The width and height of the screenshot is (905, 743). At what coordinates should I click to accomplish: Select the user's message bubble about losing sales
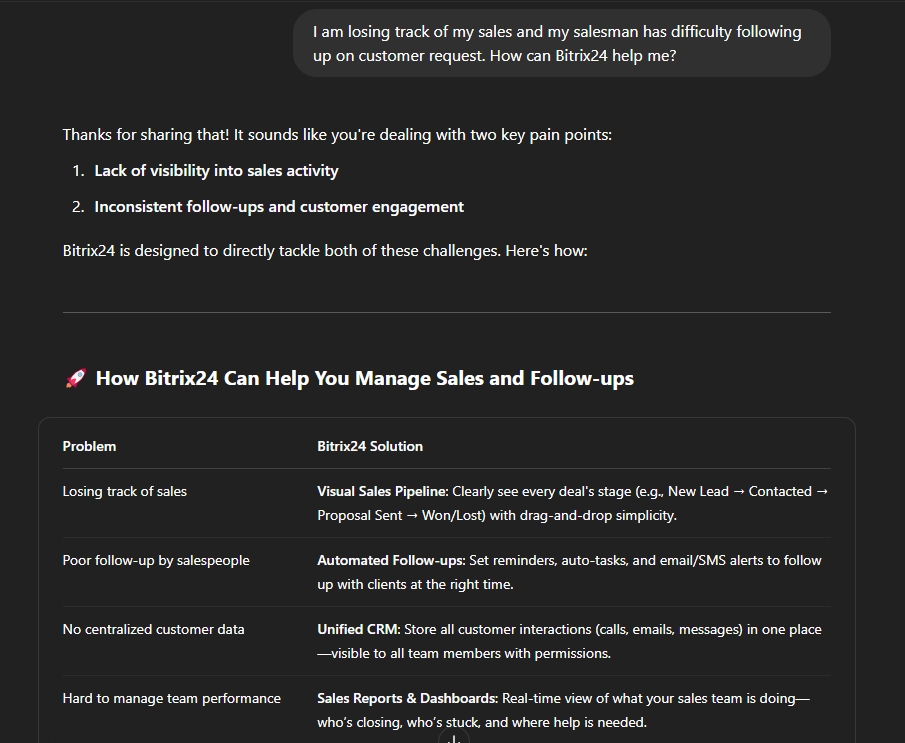(561, 44)
